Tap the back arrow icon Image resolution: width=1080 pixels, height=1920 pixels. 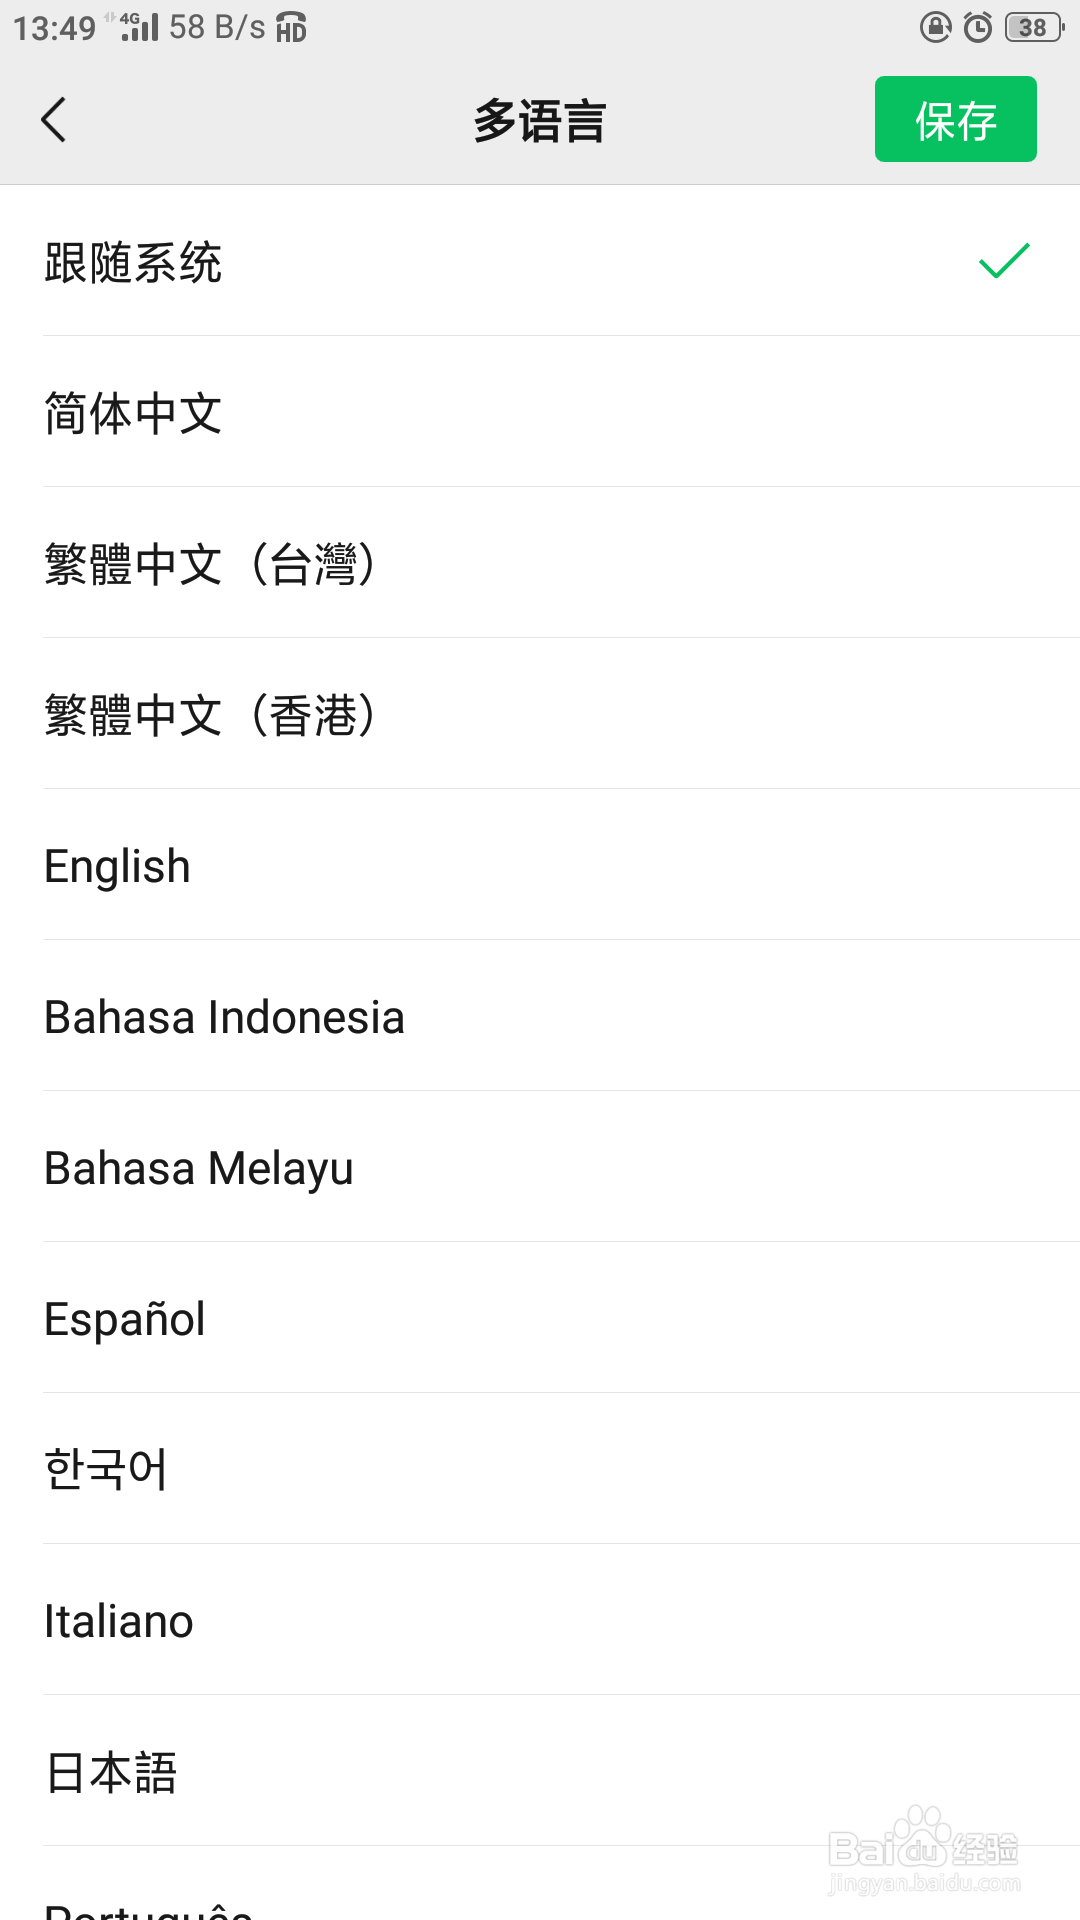54,120
